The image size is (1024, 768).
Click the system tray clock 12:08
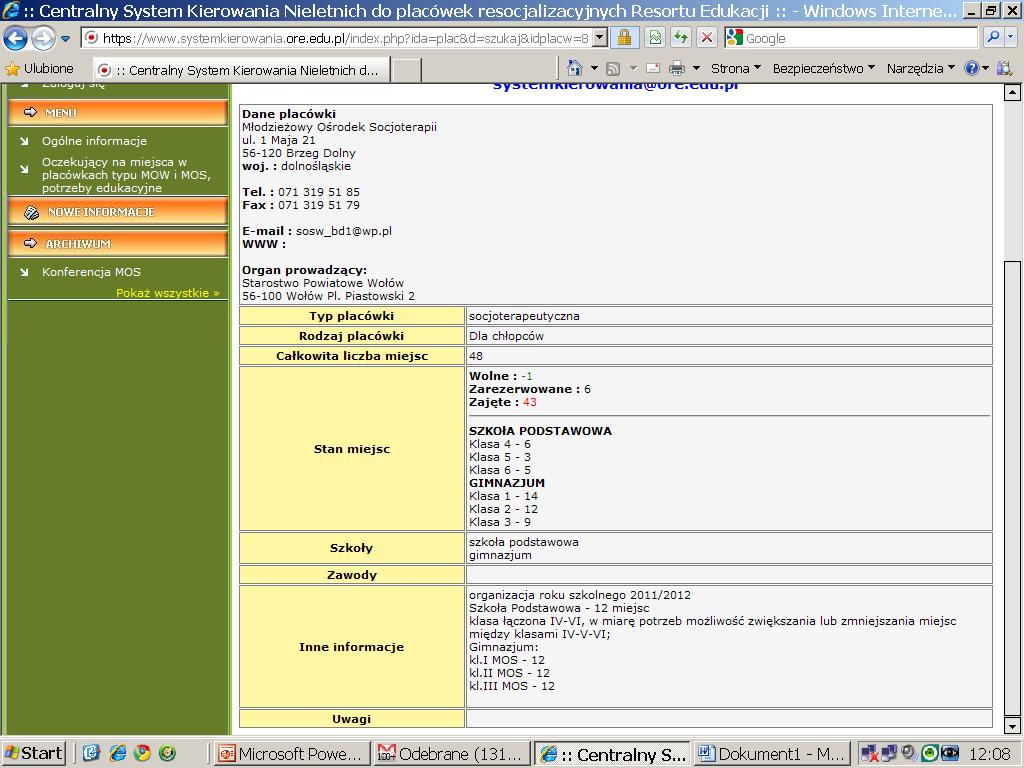(989, 754)
